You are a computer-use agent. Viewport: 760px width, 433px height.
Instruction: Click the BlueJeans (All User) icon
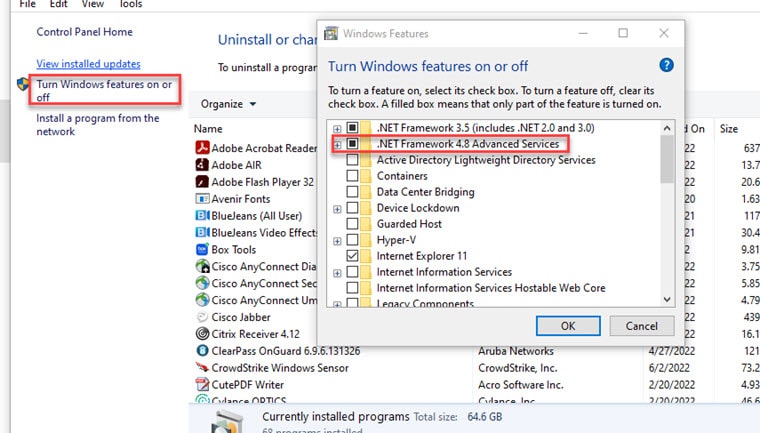202,215
